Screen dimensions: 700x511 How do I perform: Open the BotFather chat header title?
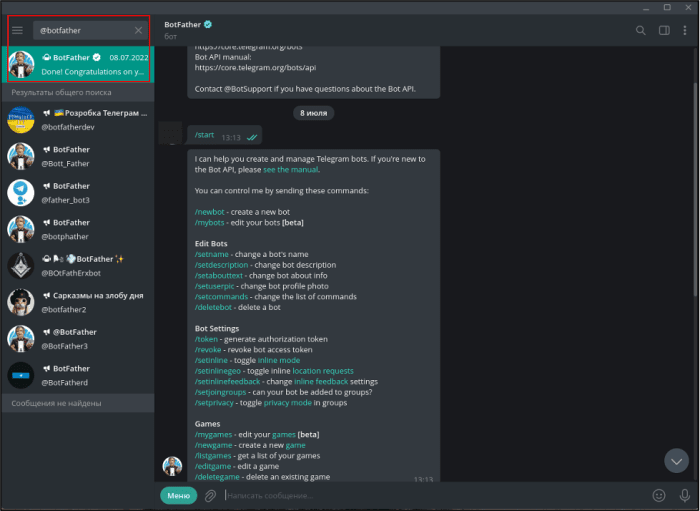[183, 25]
